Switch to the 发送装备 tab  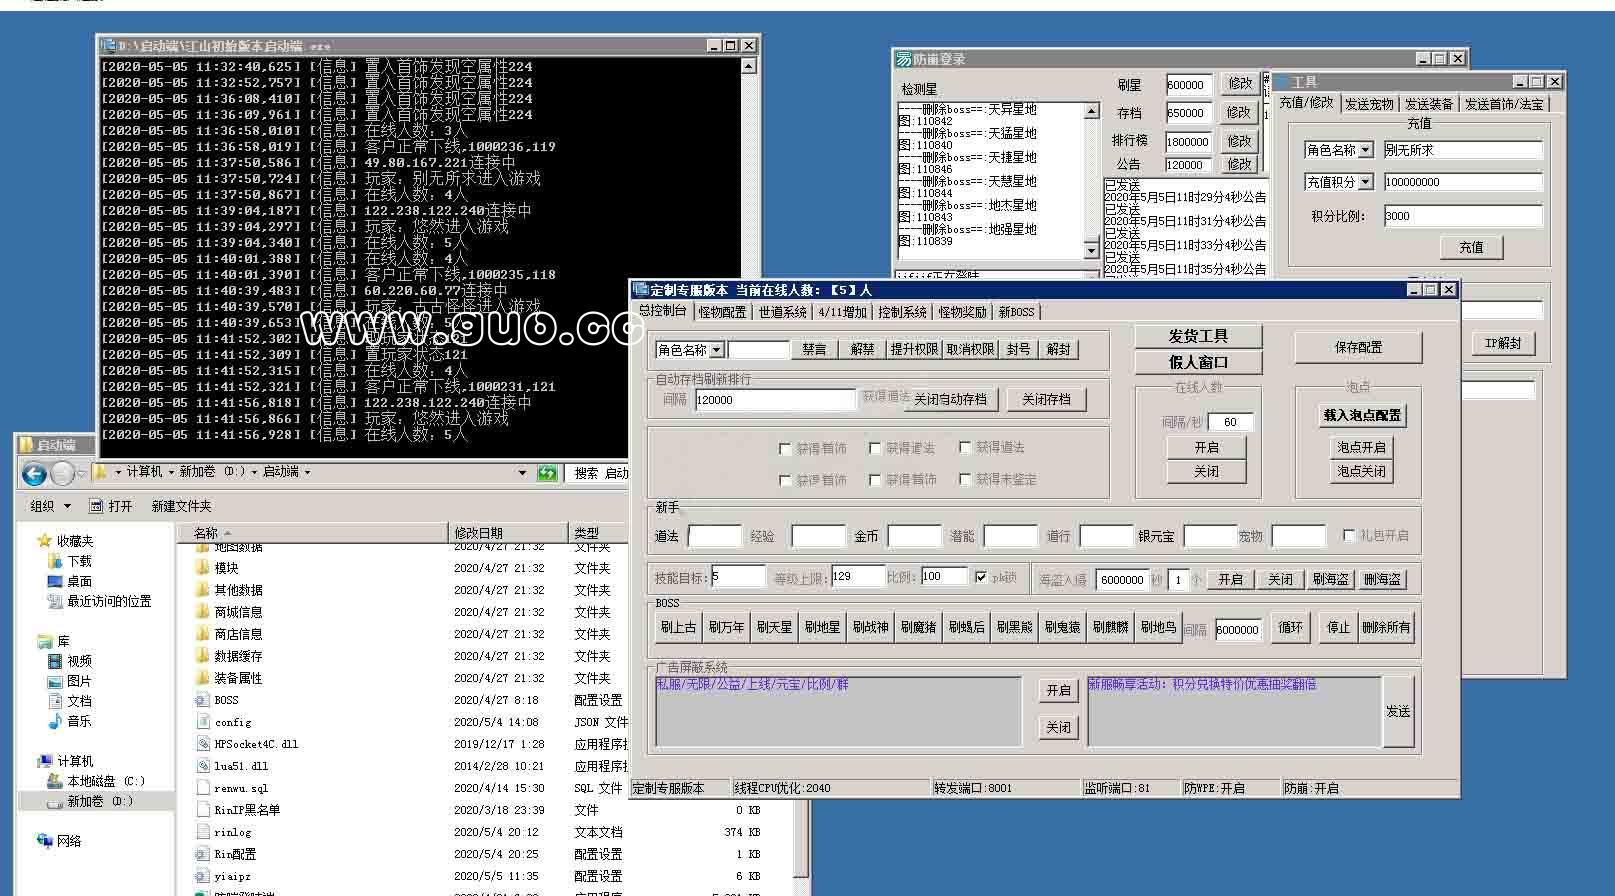coord(1428,104)
